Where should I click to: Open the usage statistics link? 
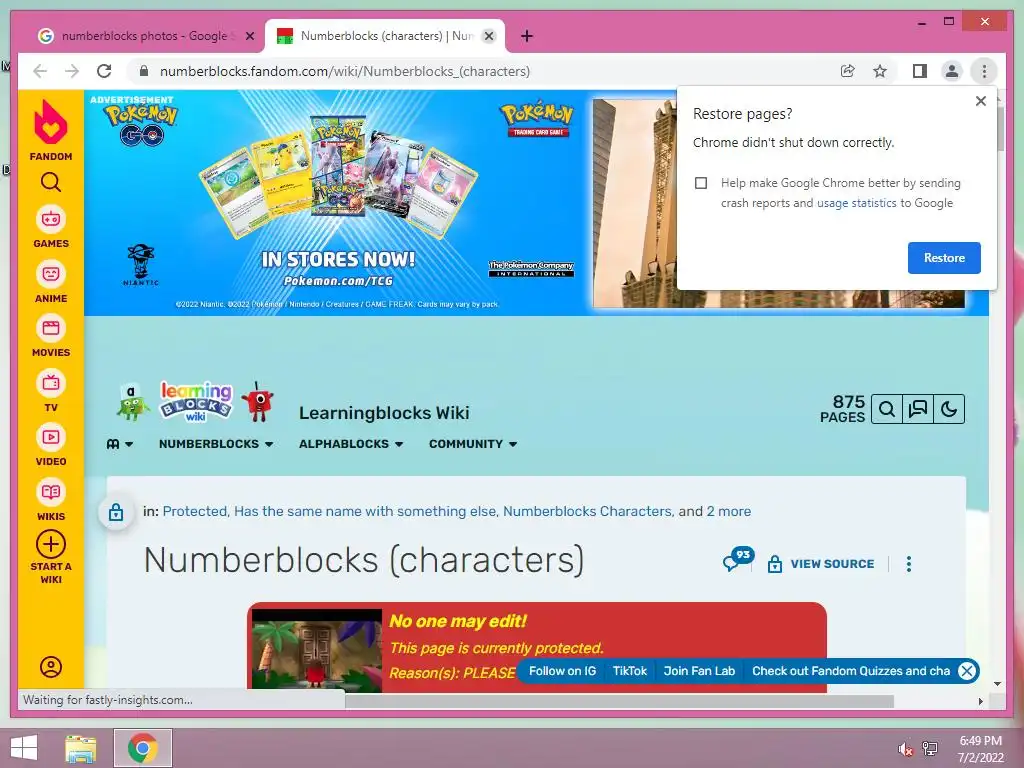click(856, 203)
